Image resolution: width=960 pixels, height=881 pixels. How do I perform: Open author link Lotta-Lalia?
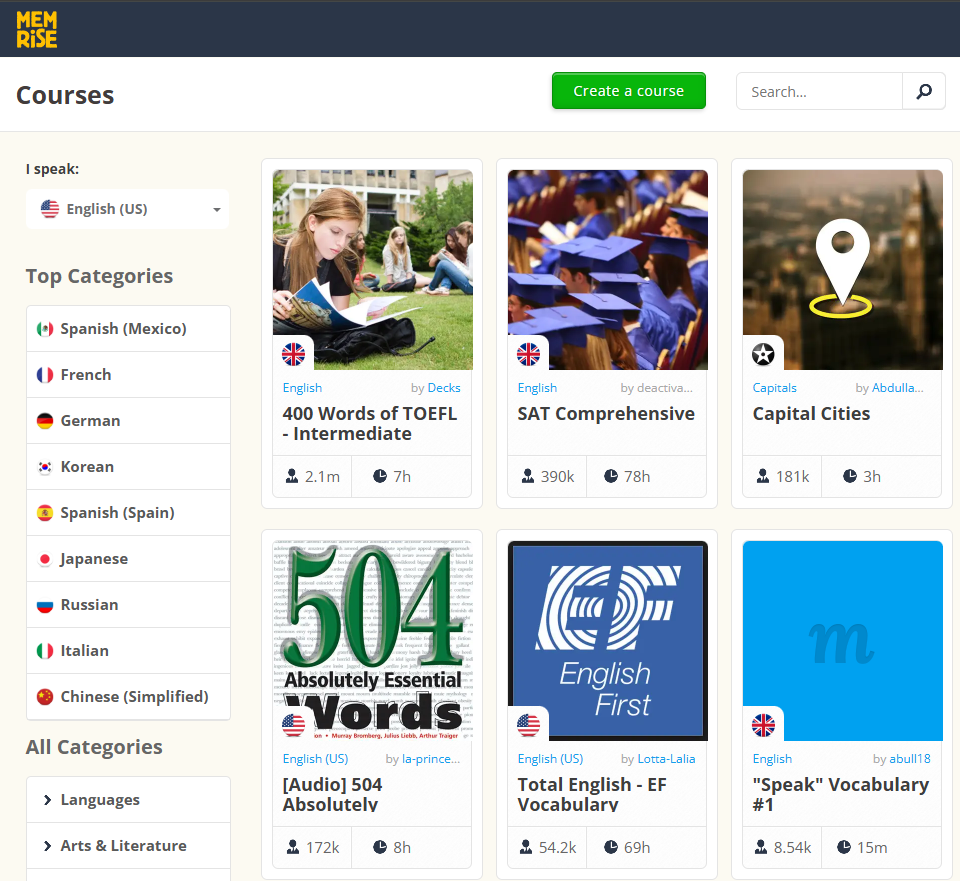coord(666,759)
